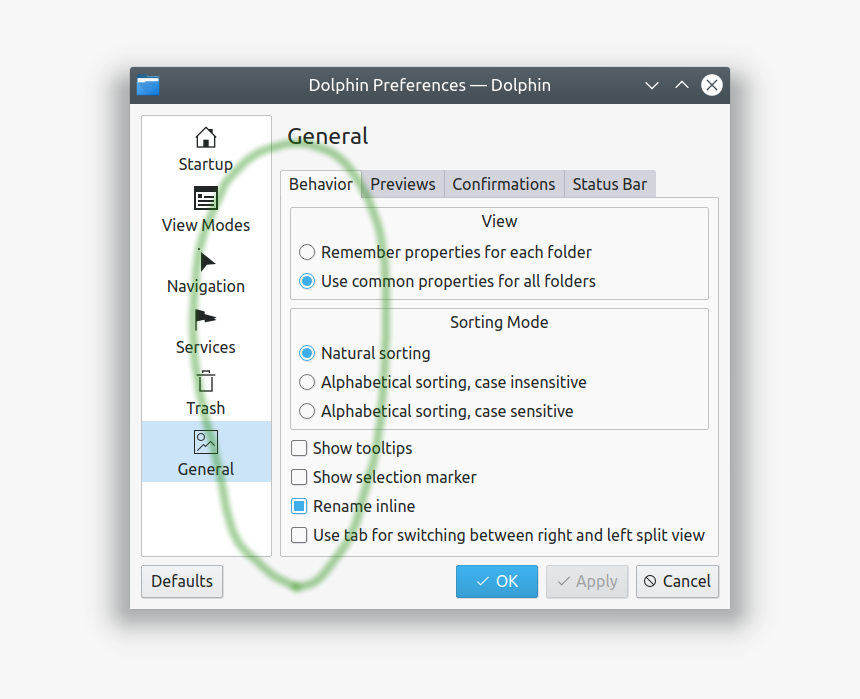The width and height of the screenshot is (860, 699).
Task: Maximize the Dolphin Preferences window
Action: pyautogui.click(x=682, y=85)
